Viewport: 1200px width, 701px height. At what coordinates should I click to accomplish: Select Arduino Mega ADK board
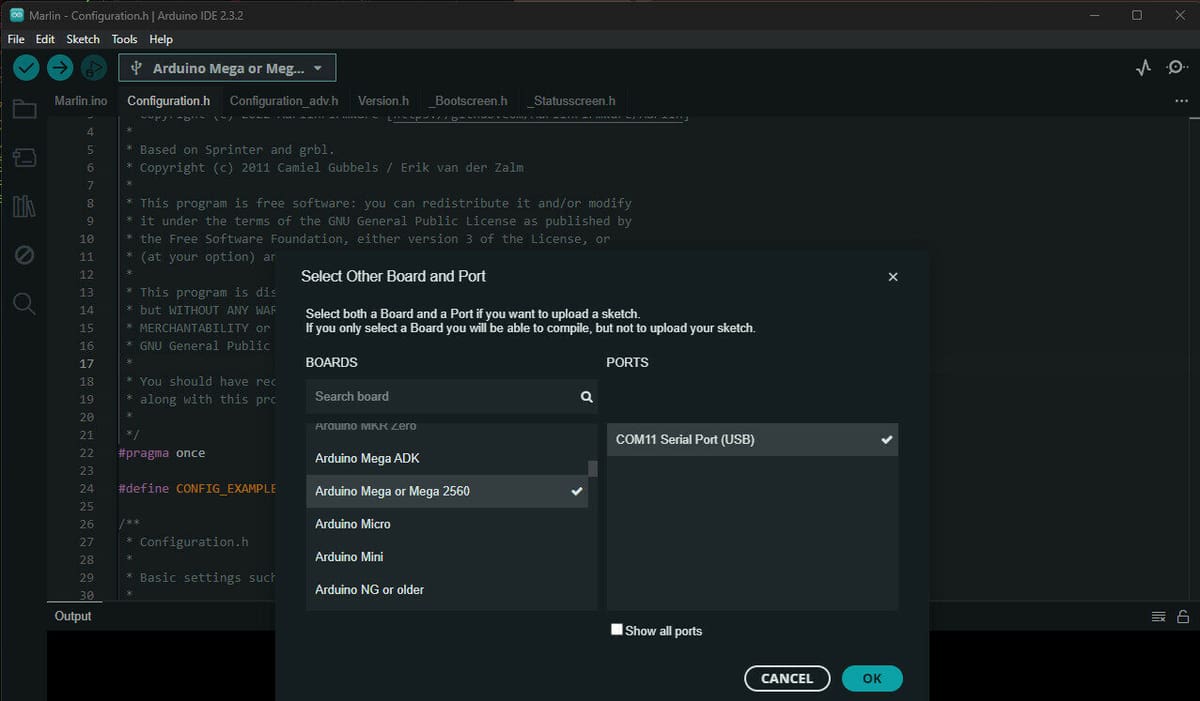[x=447, y=458]
